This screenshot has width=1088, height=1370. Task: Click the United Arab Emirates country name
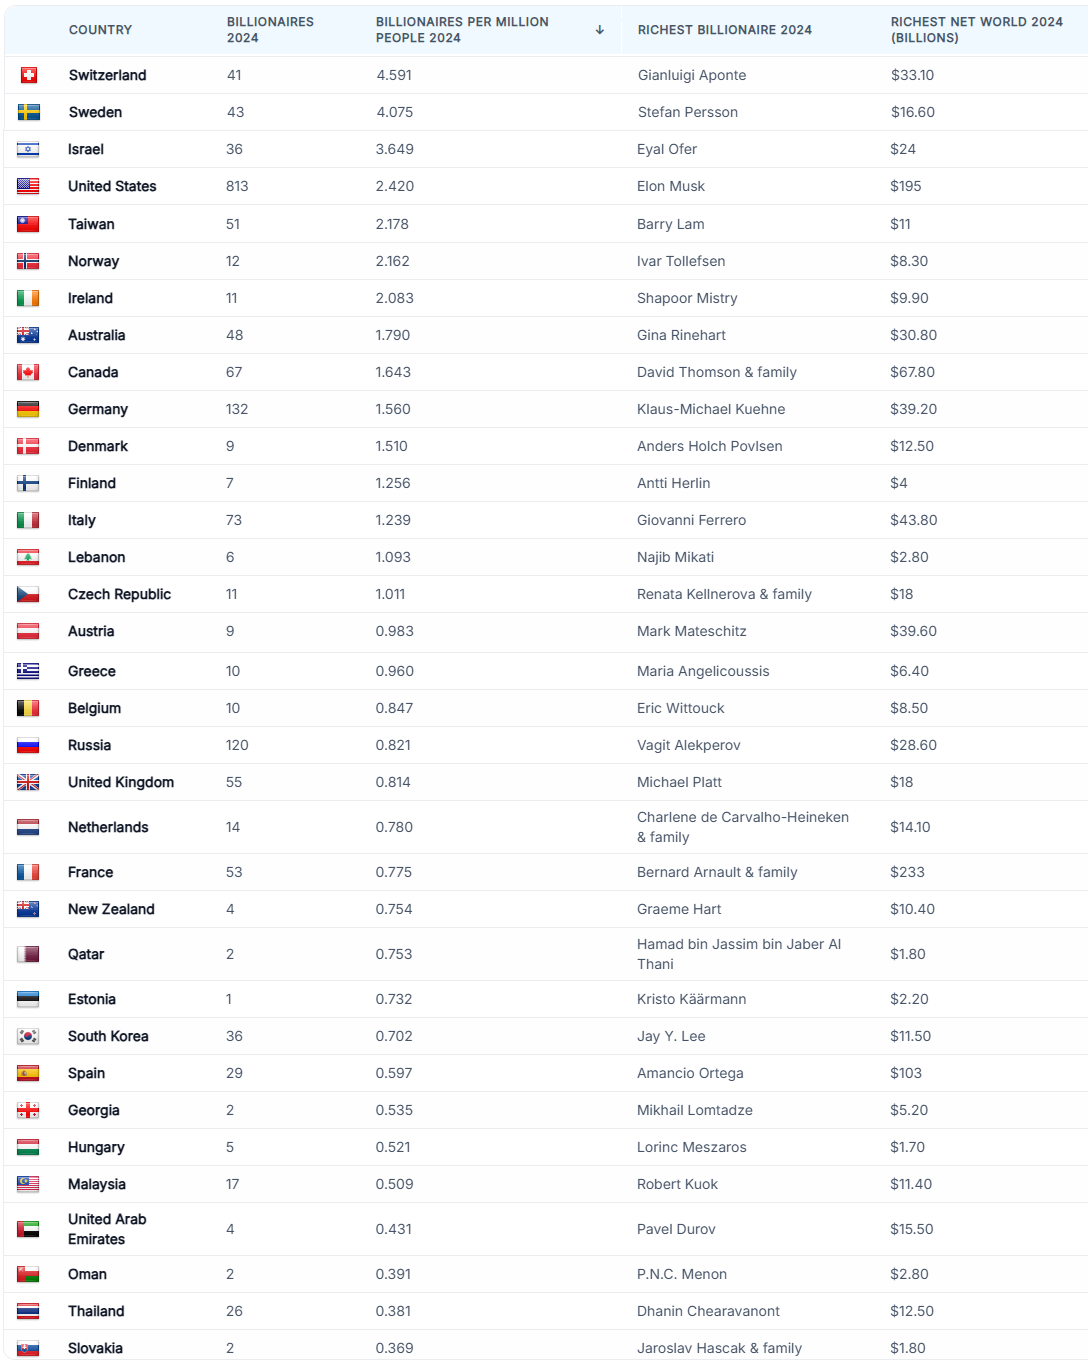pos(107,1229)
